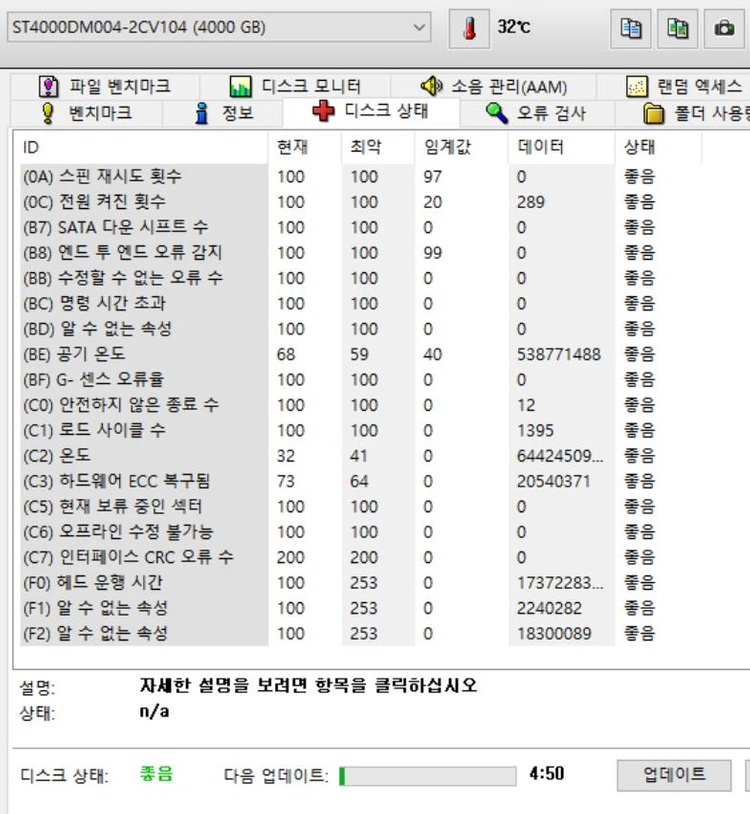
Task: Click the thermometer temperature icon
Action: click(x=469, y=28)
